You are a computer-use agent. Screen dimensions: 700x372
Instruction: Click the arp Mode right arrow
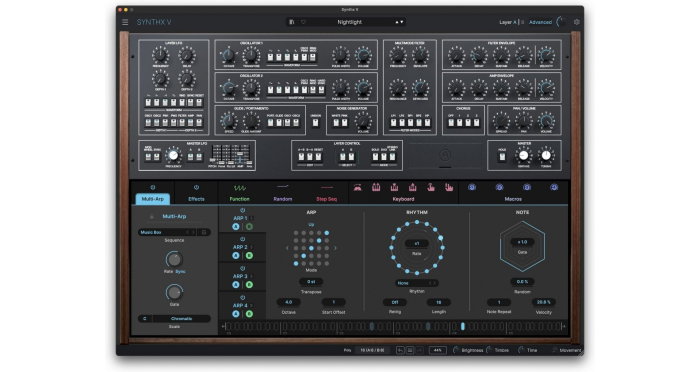[x=335, y=248]
